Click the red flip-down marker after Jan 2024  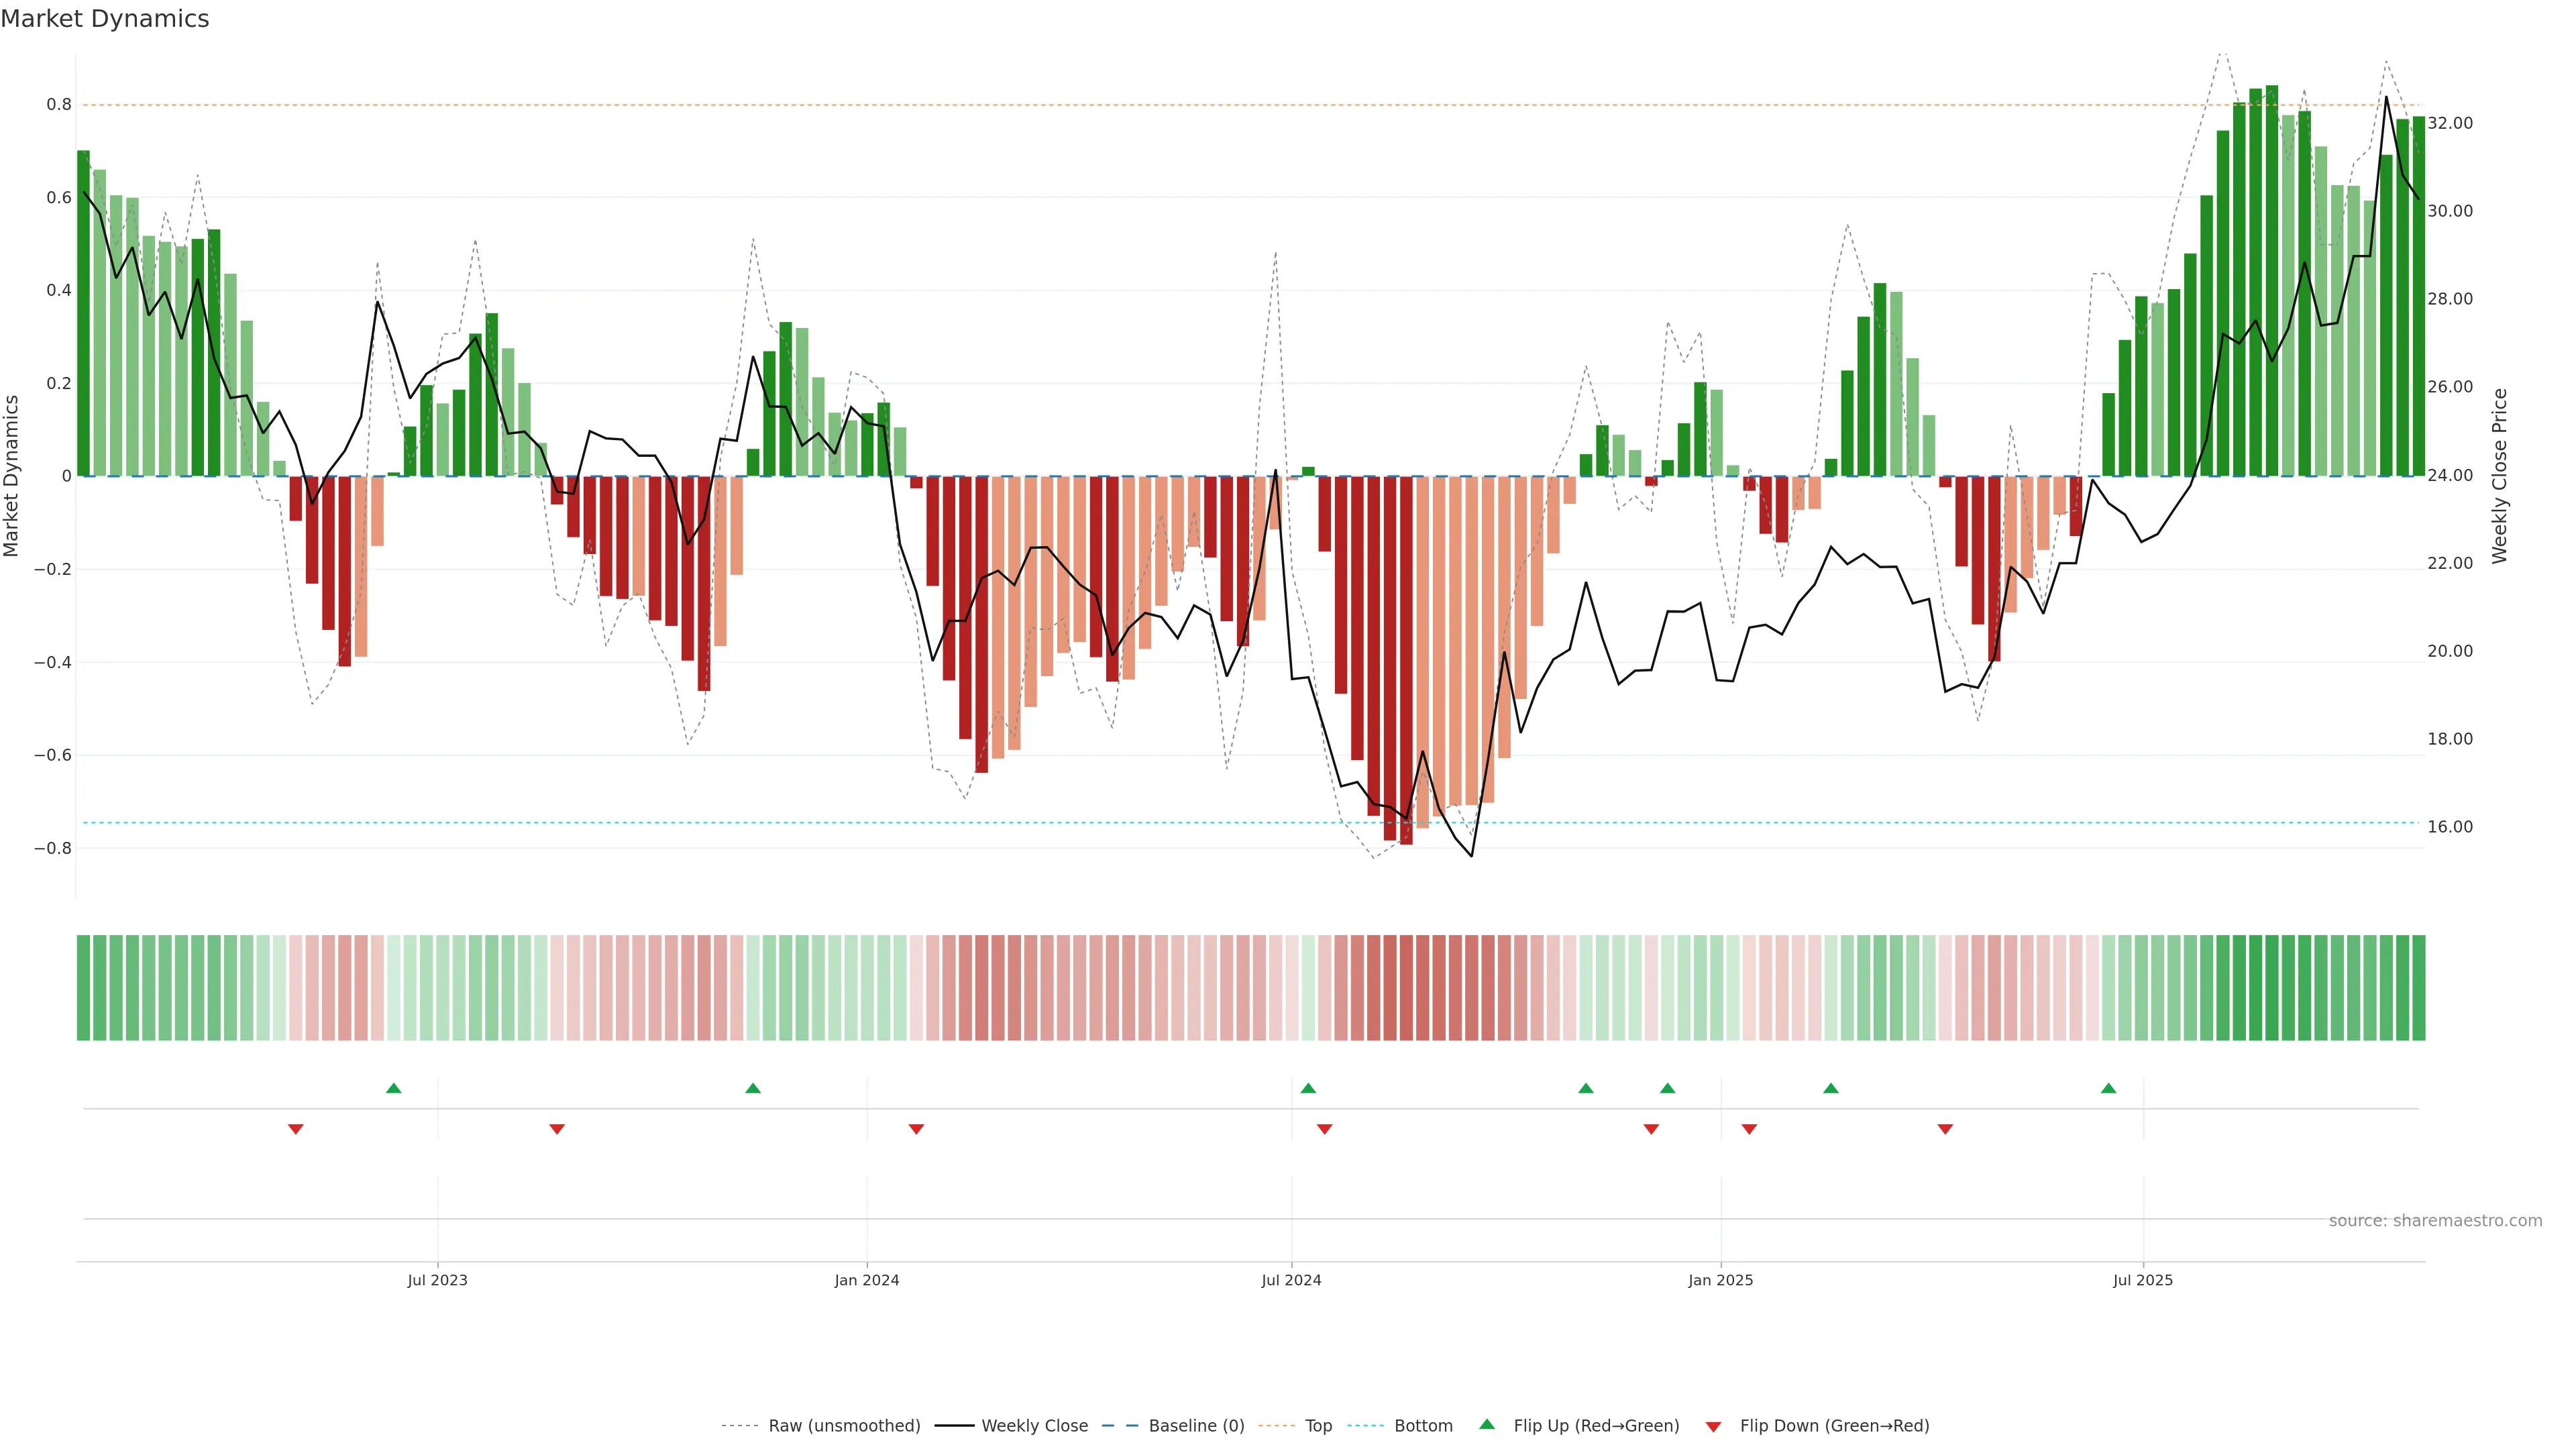[x=916, y=1129]
